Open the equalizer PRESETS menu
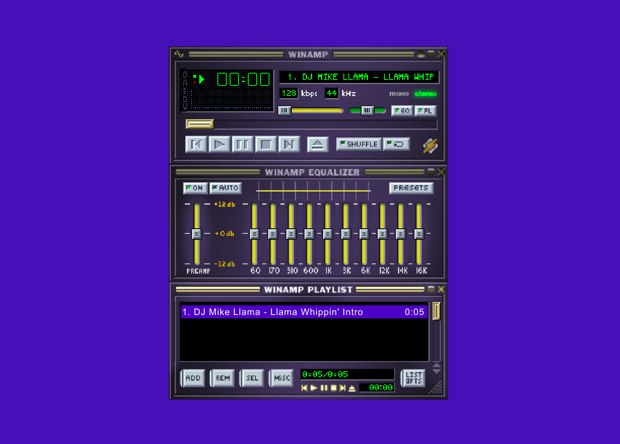The width and height of the screenshot is (620, 444). click(x=411, y=188)
